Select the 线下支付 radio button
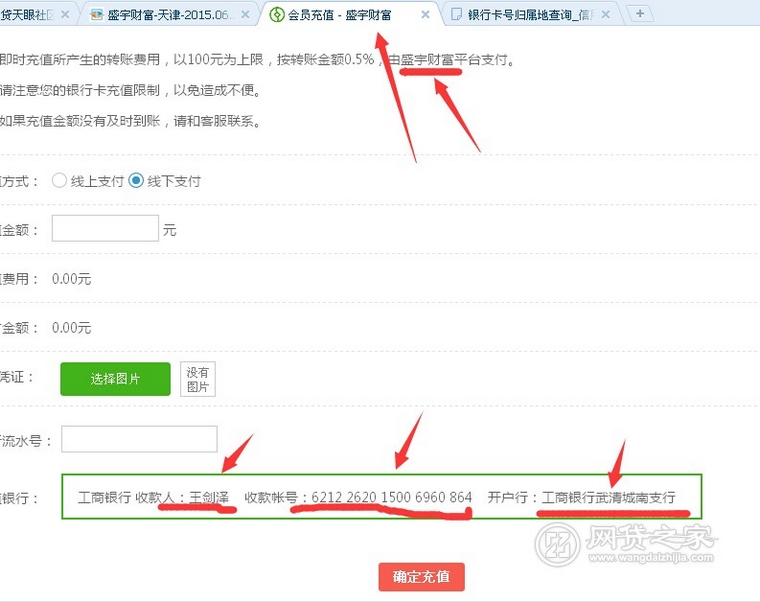Viewport: 760px width, 602px height. [x=136, y=181]
